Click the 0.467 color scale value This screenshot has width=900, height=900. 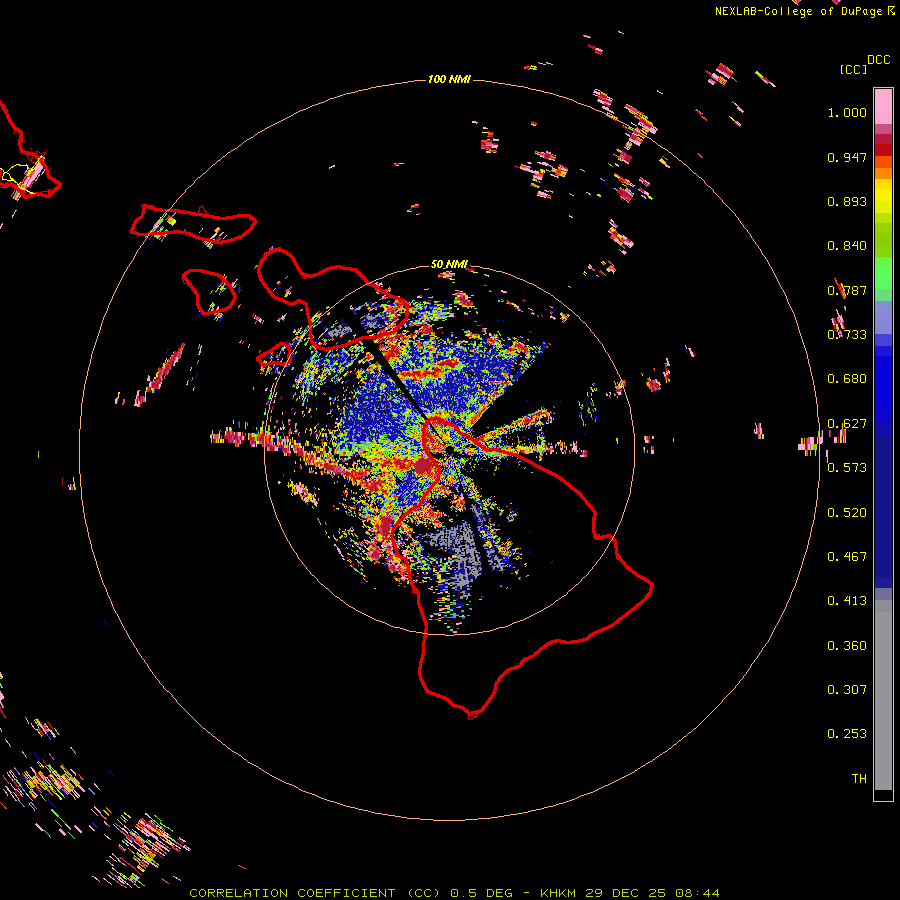847,557
